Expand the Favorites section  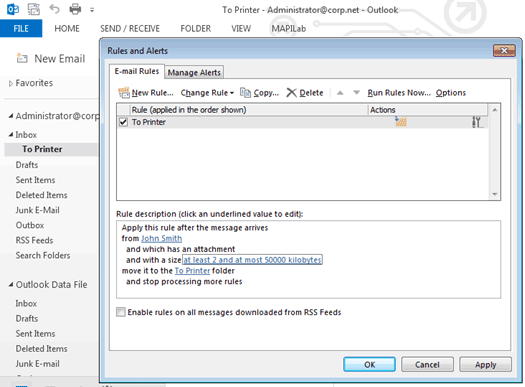pyautogui.click(x=11, y=83)
